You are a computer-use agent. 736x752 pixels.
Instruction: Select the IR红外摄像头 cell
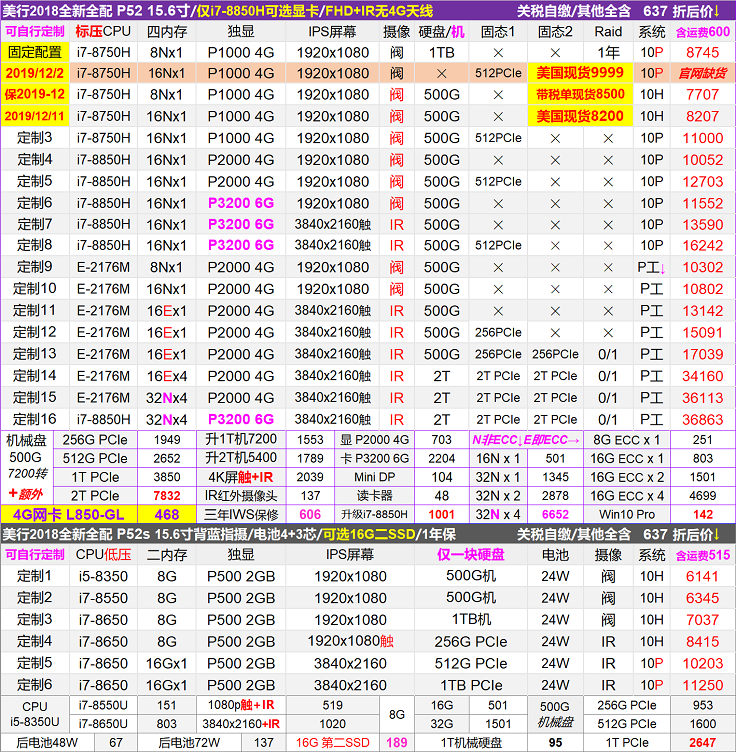[239, 495]
